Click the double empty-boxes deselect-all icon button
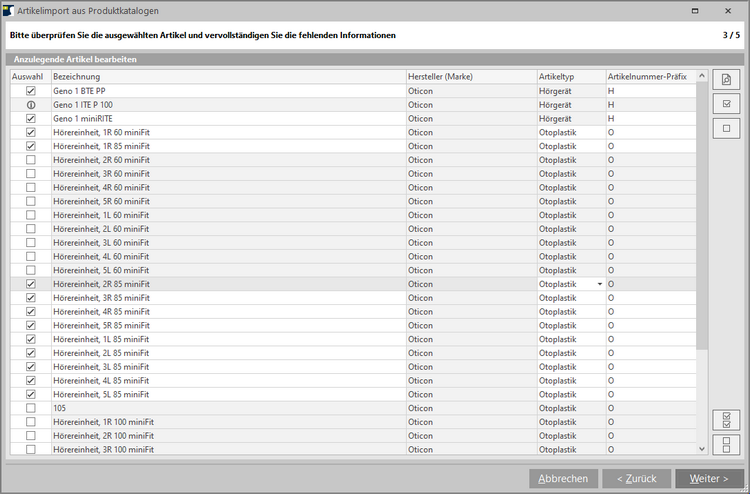This screenshot has width=750, height=494. (x=726, y=444)
